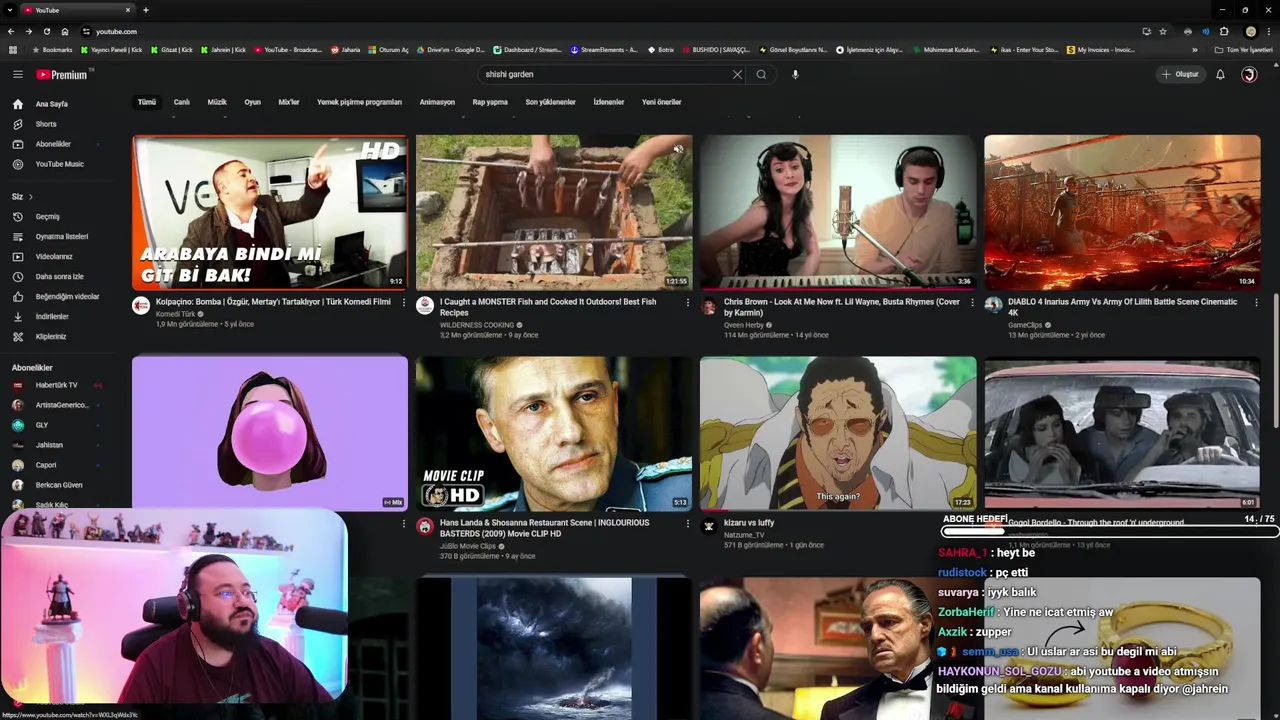Select Yemek pişirme programları chip
This screenshot has height=720, width=1280.
(x=359, y=102)
